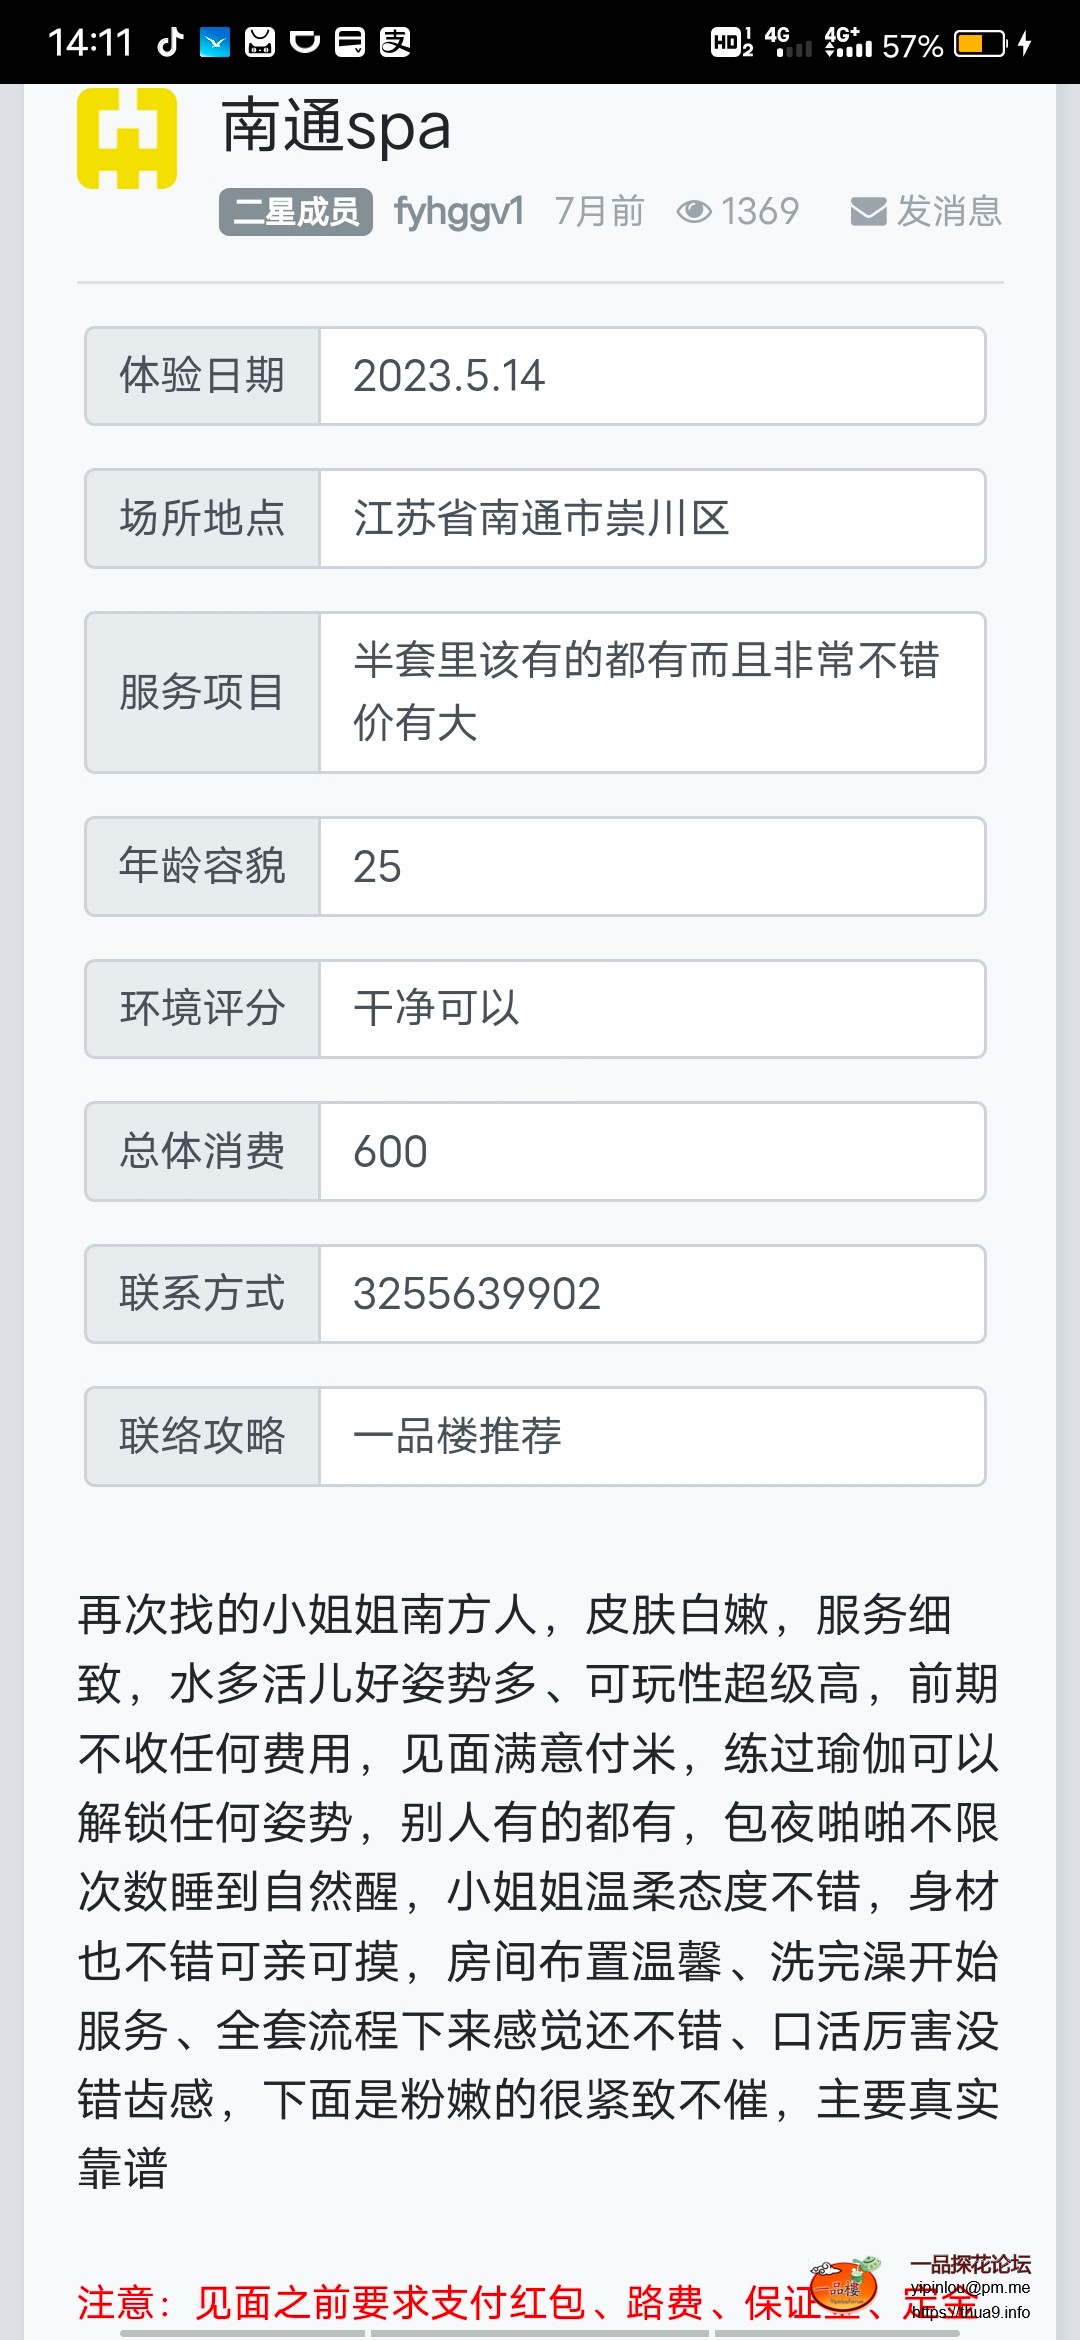Click the charging bolt icon at top right
The image size is (1080, 2340).
pos(1022,42)
